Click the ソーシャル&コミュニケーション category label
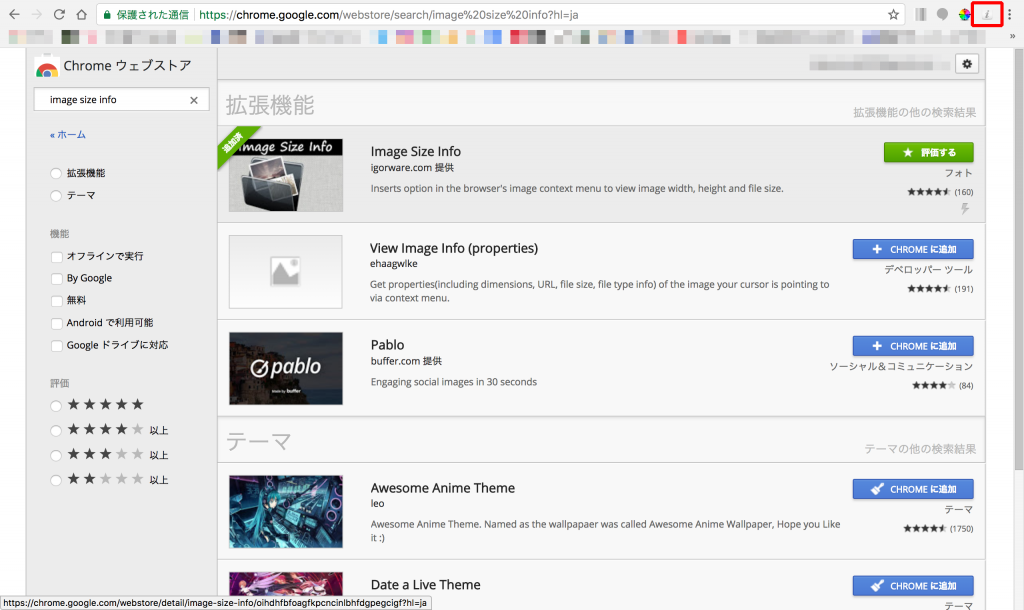Screen dimensions: 1024x610 pos(901,366)
